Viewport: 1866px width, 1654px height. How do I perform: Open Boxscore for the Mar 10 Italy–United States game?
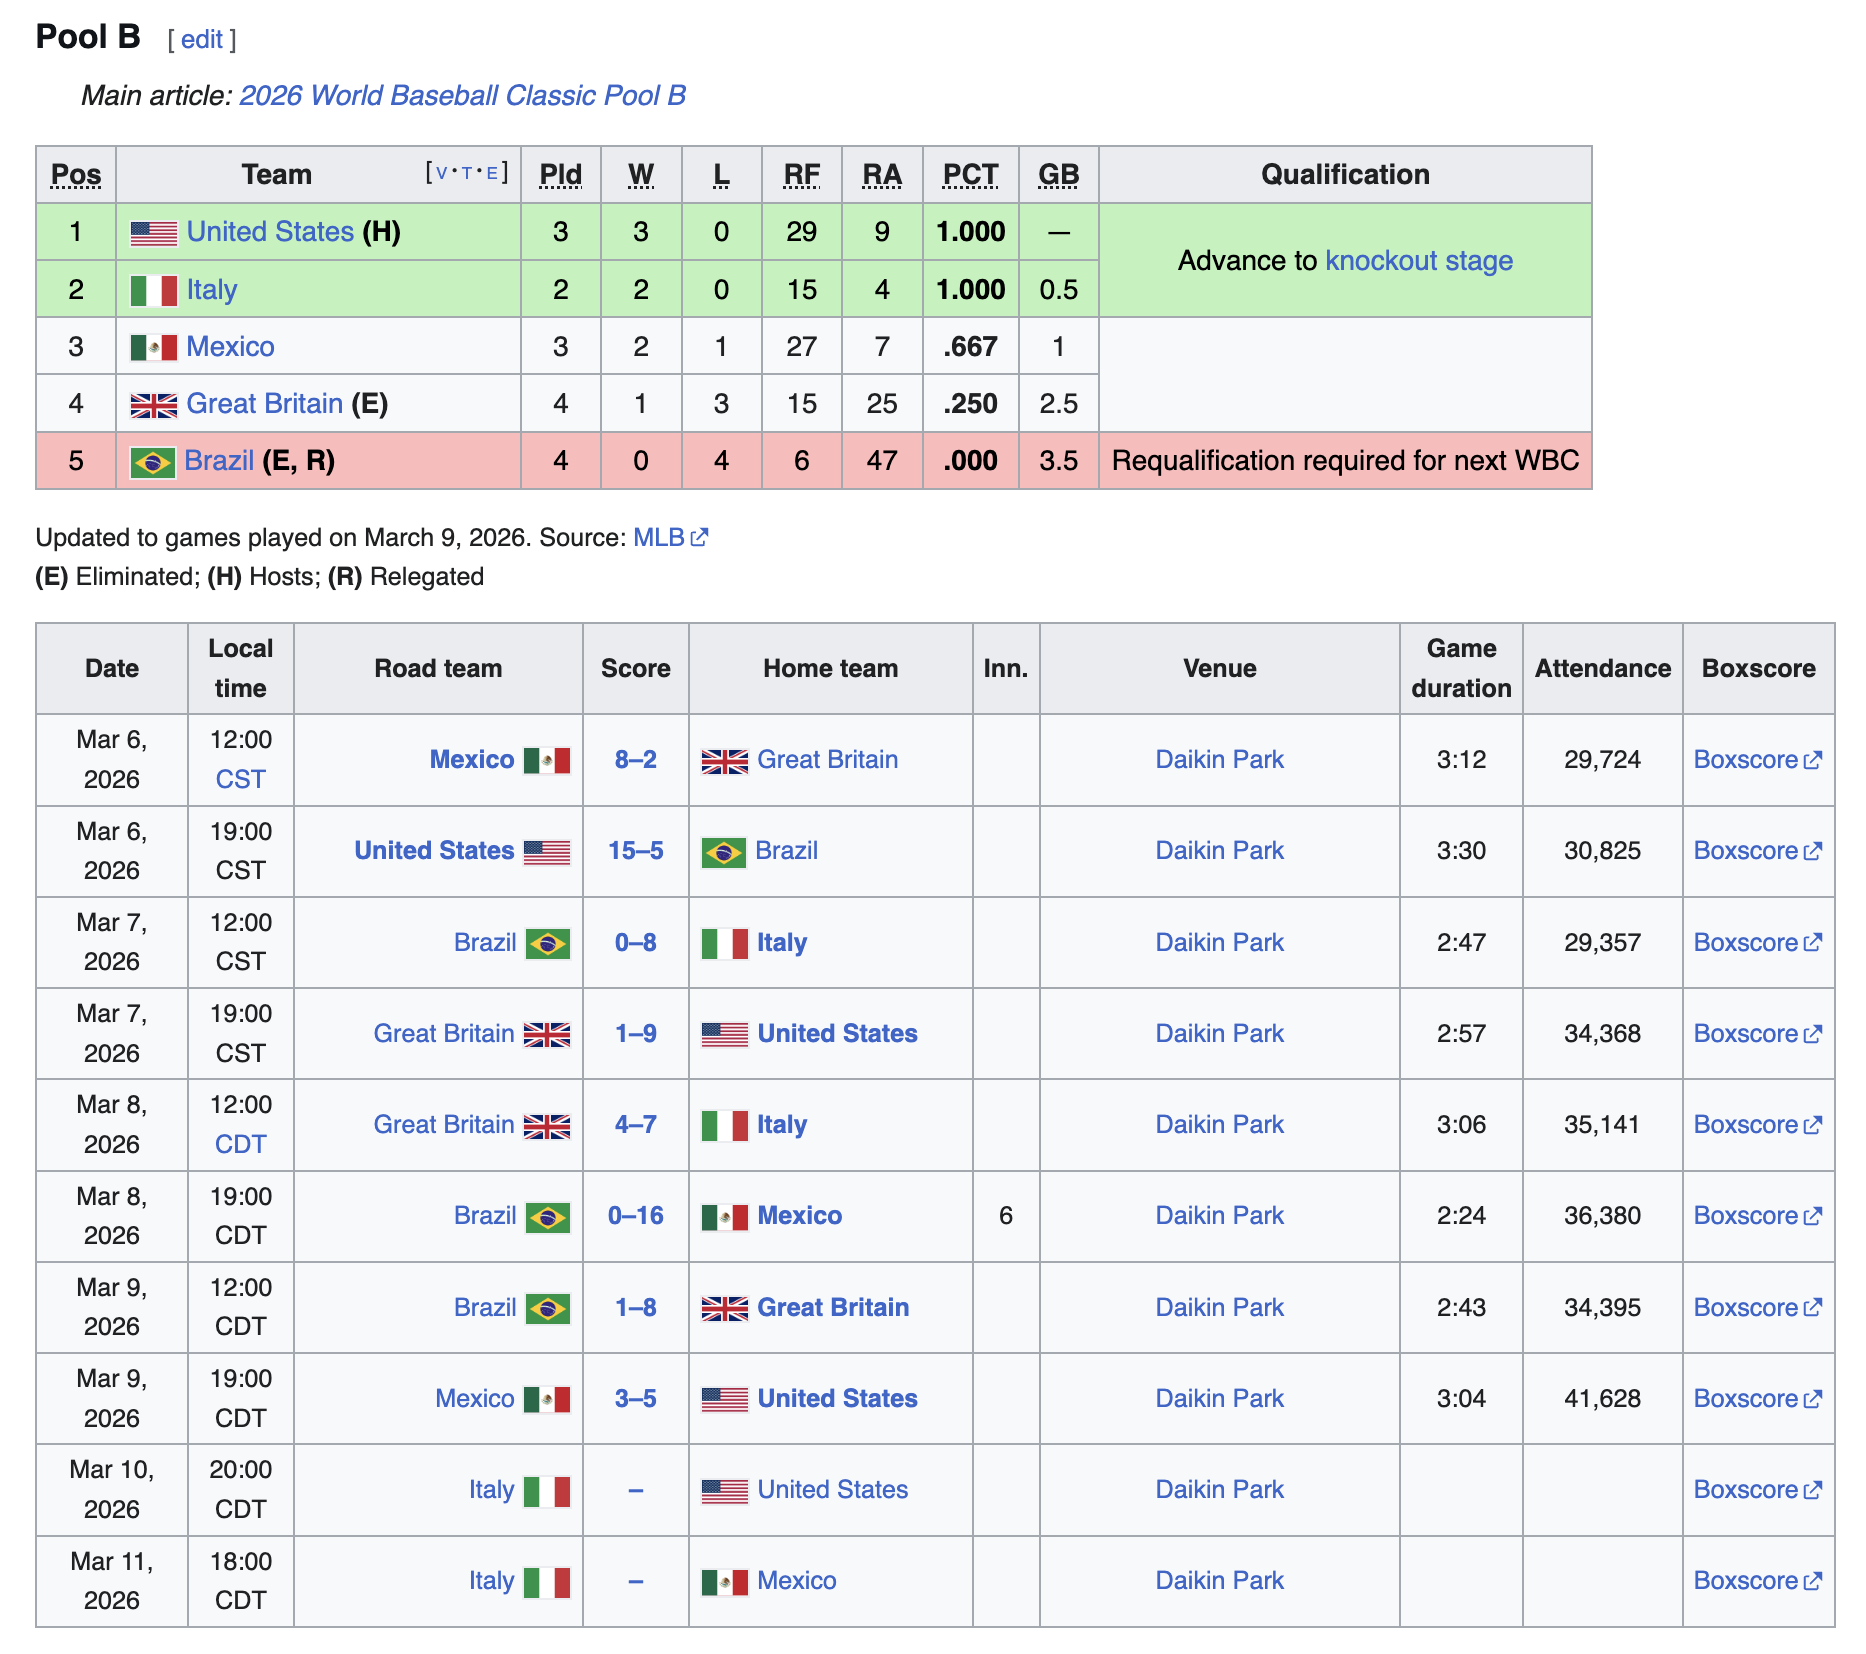click(x=1758, y=1489)
